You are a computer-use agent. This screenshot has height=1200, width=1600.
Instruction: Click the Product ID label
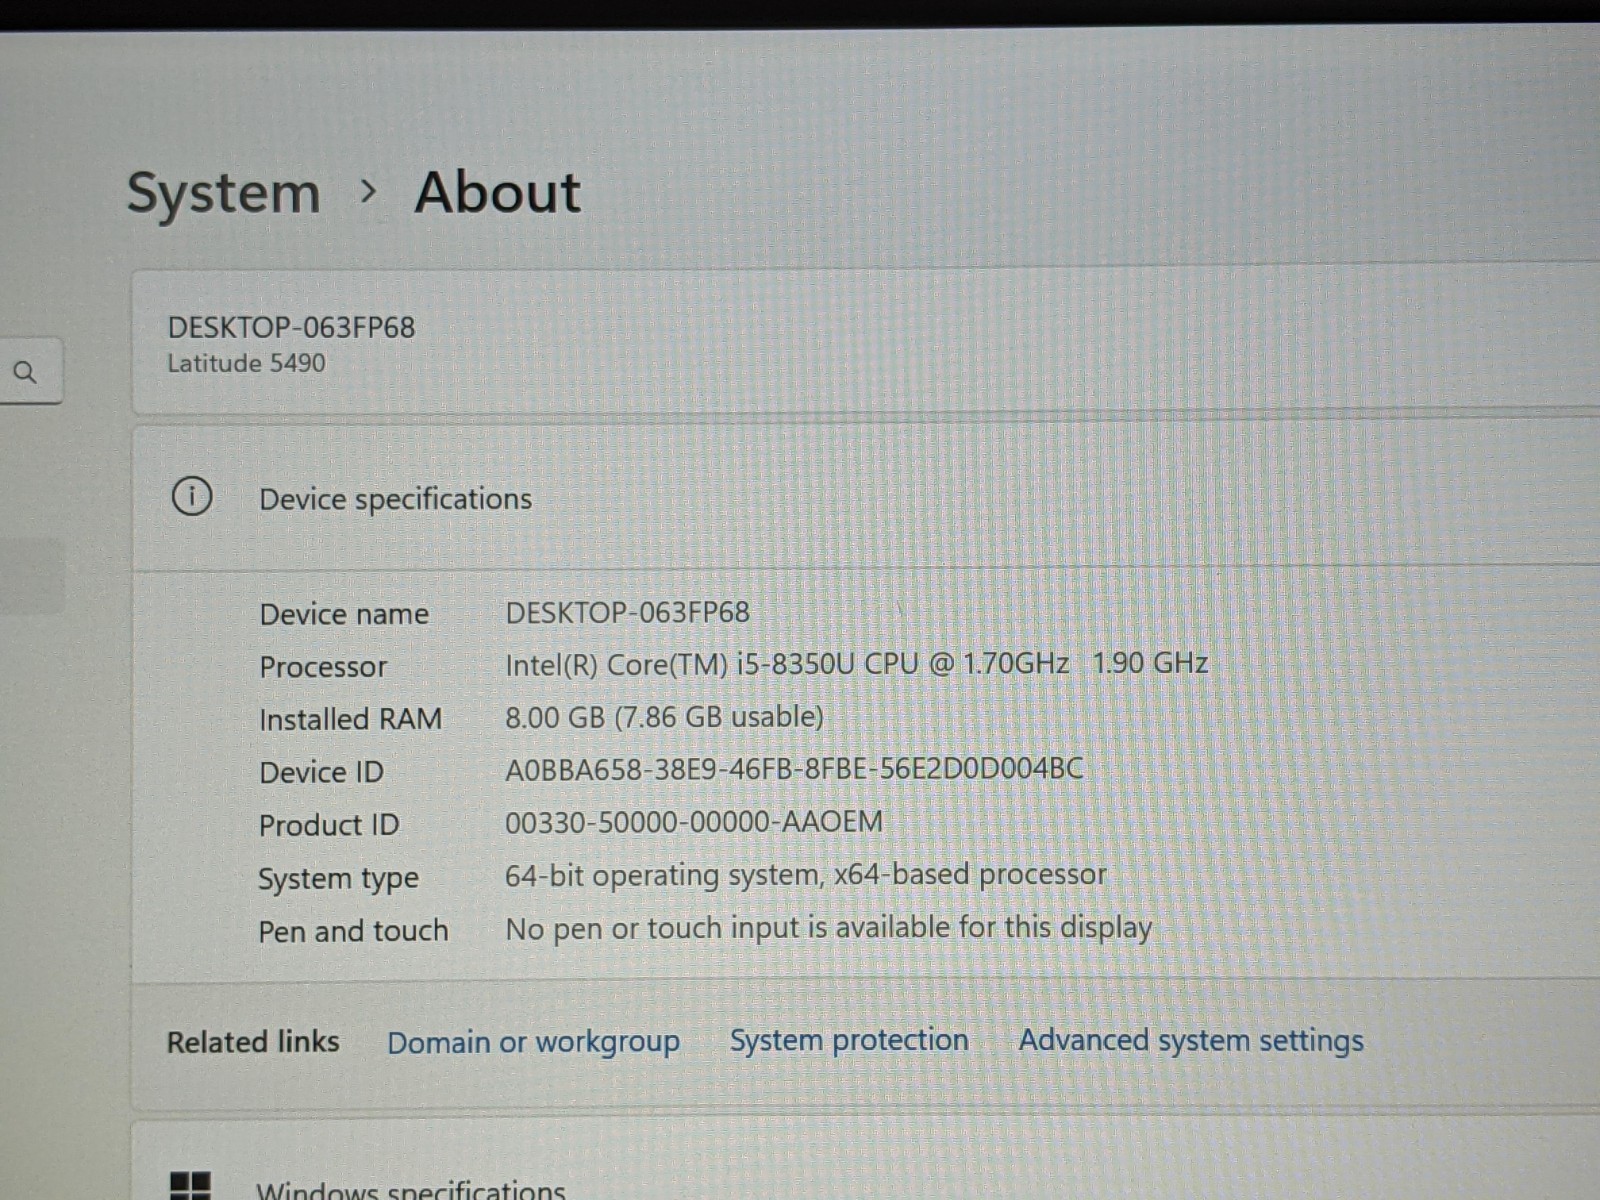point(329,825)
